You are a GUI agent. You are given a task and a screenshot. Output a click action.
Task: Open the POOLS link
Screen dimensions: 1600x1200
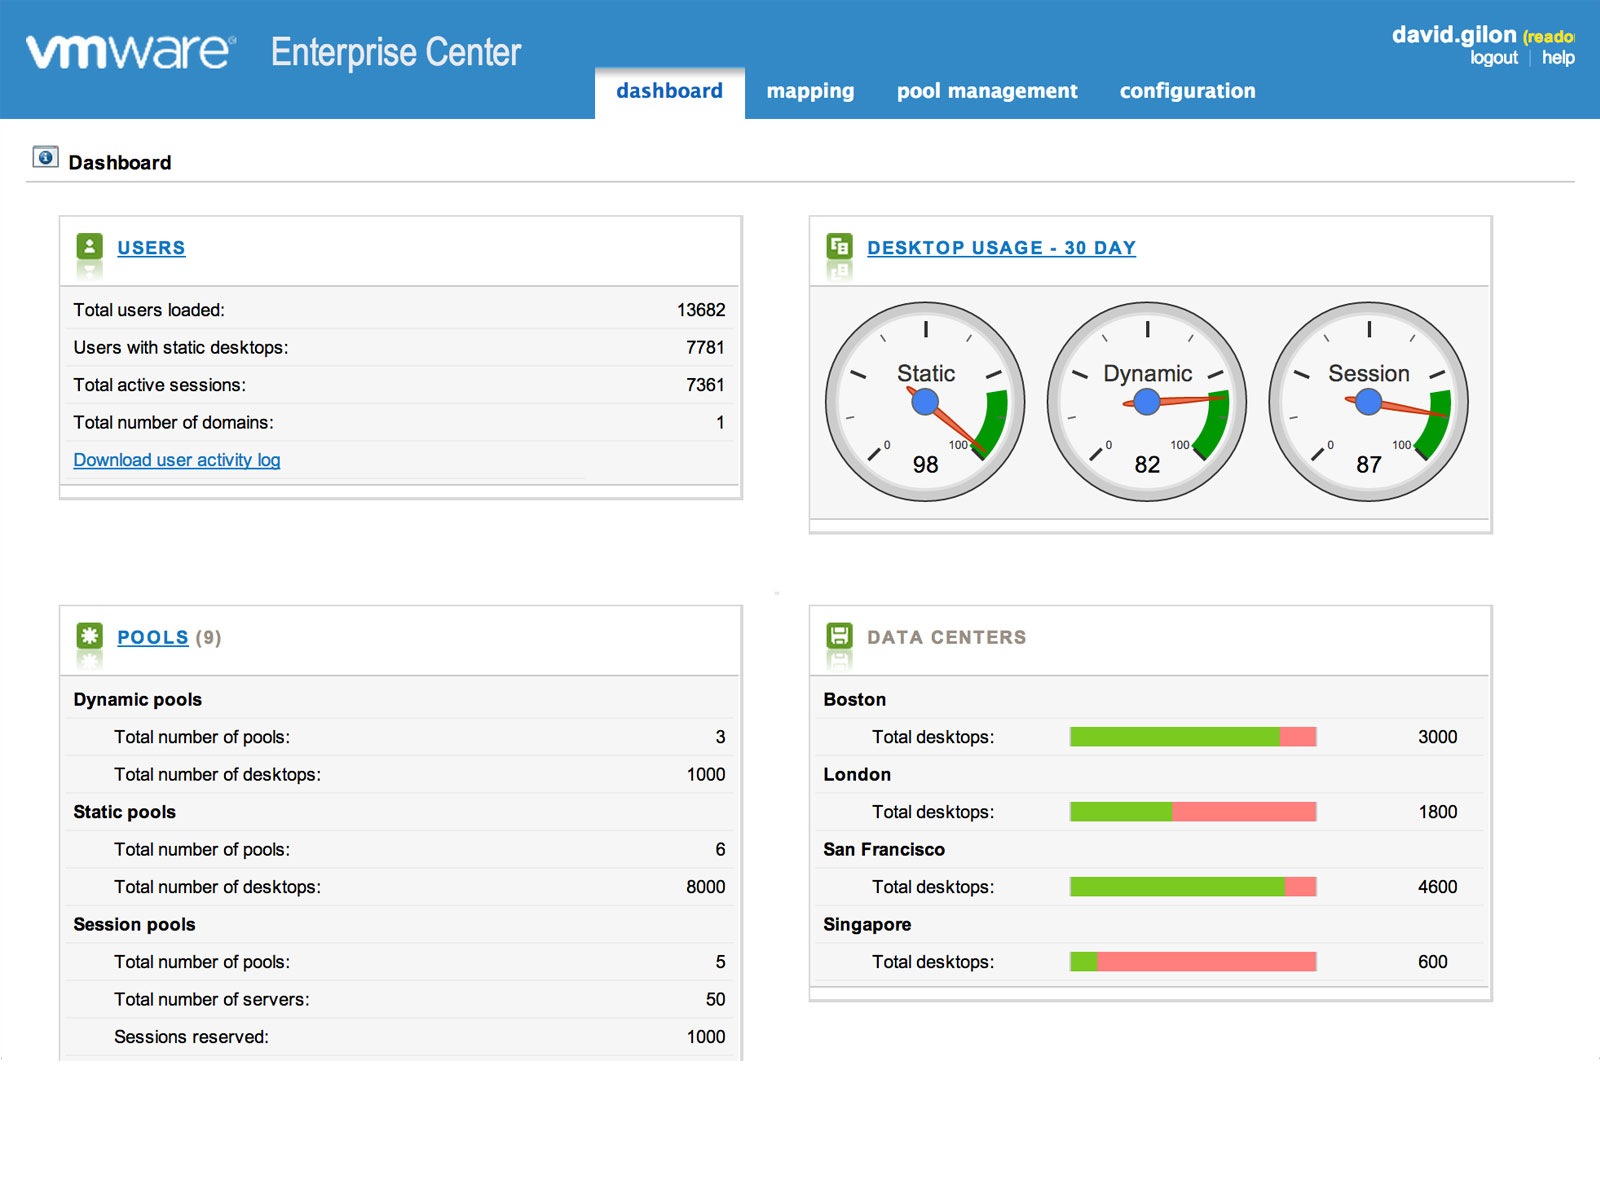[x=152, y=637]
